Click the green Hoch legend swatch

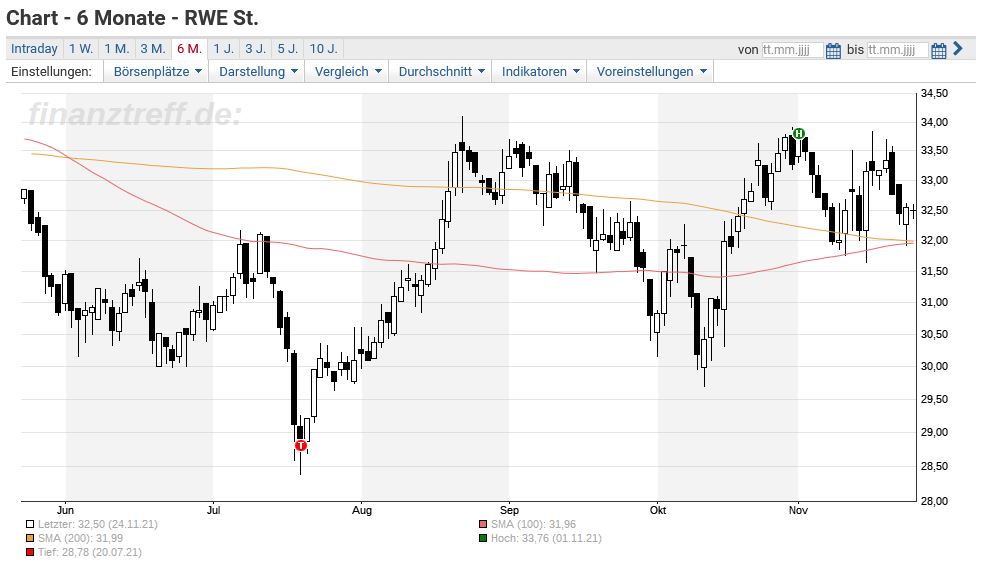pyautogui.click(x=483, y=538)
